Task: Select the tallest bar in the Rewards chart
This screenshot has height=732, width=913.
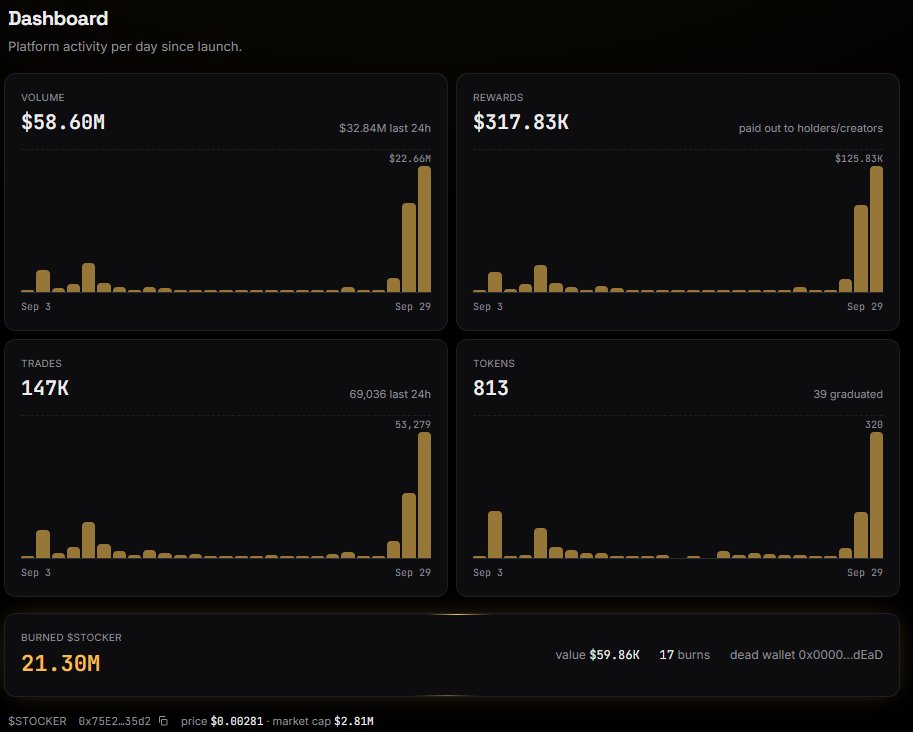Action: [876, 229]
